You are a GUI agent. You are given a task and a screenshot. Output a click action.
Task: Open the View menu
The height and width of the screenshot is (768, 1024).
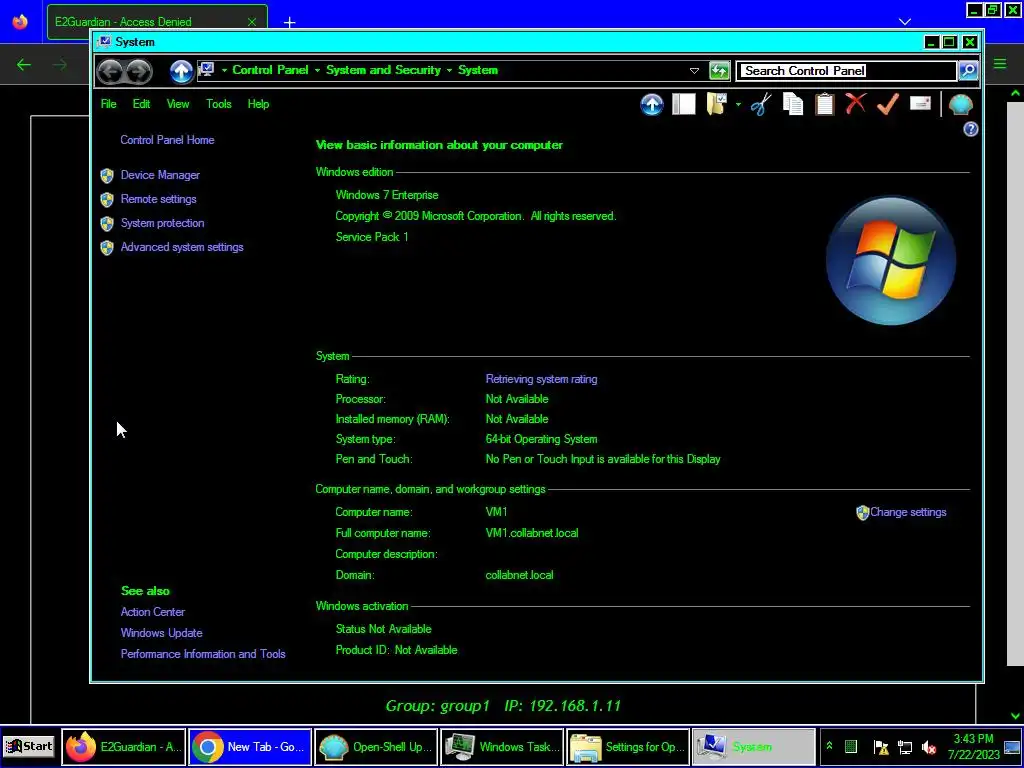pyautogui.click(x=178, y=104)
